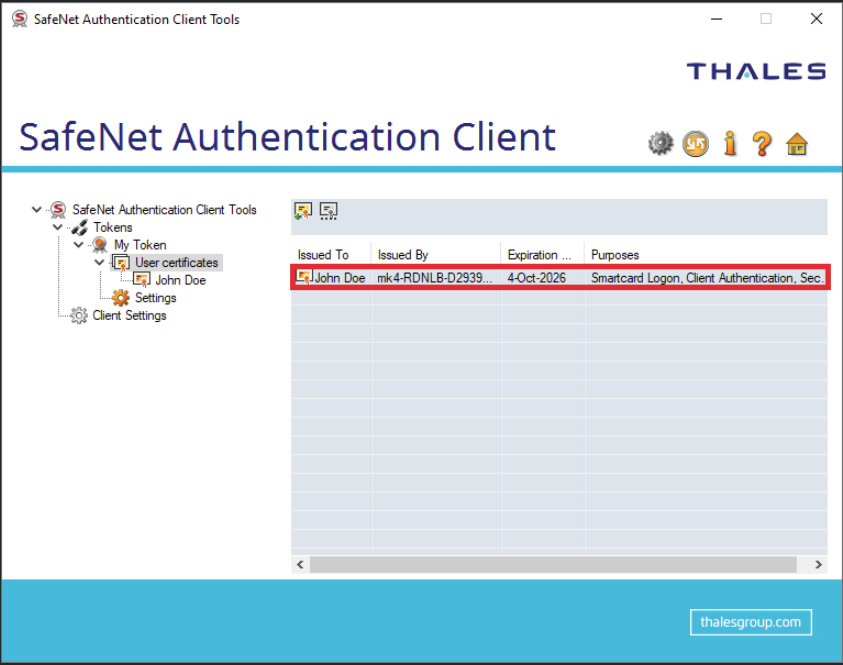Close the SafeNet Authentication Client Tools window
This screenshot has height=665, width=843.
coord(816,19)
